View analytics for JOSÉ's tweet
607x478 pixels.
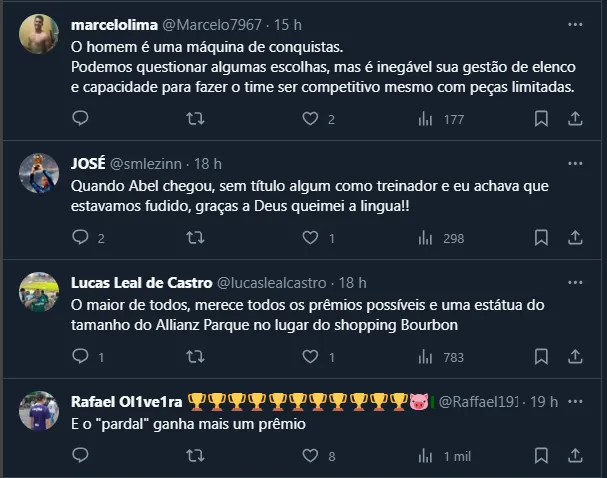(426, 238)
